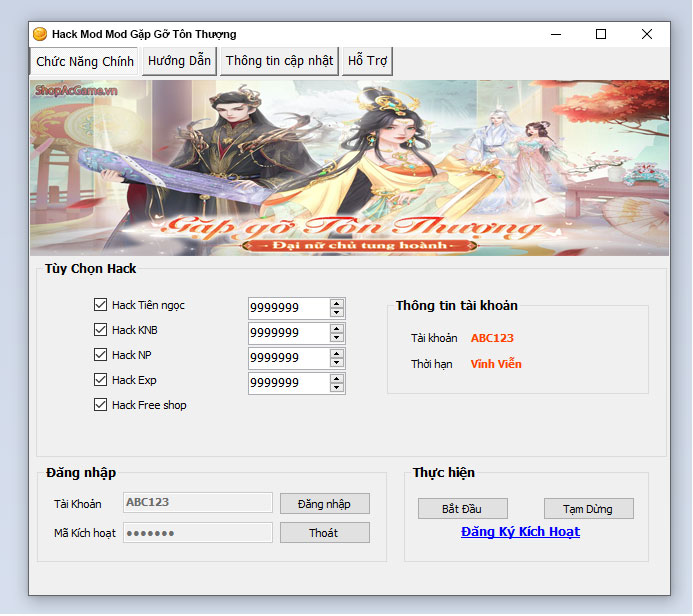Switch to the Chức Năng Chính tab

pyautogui.click(x=84, y=61)
